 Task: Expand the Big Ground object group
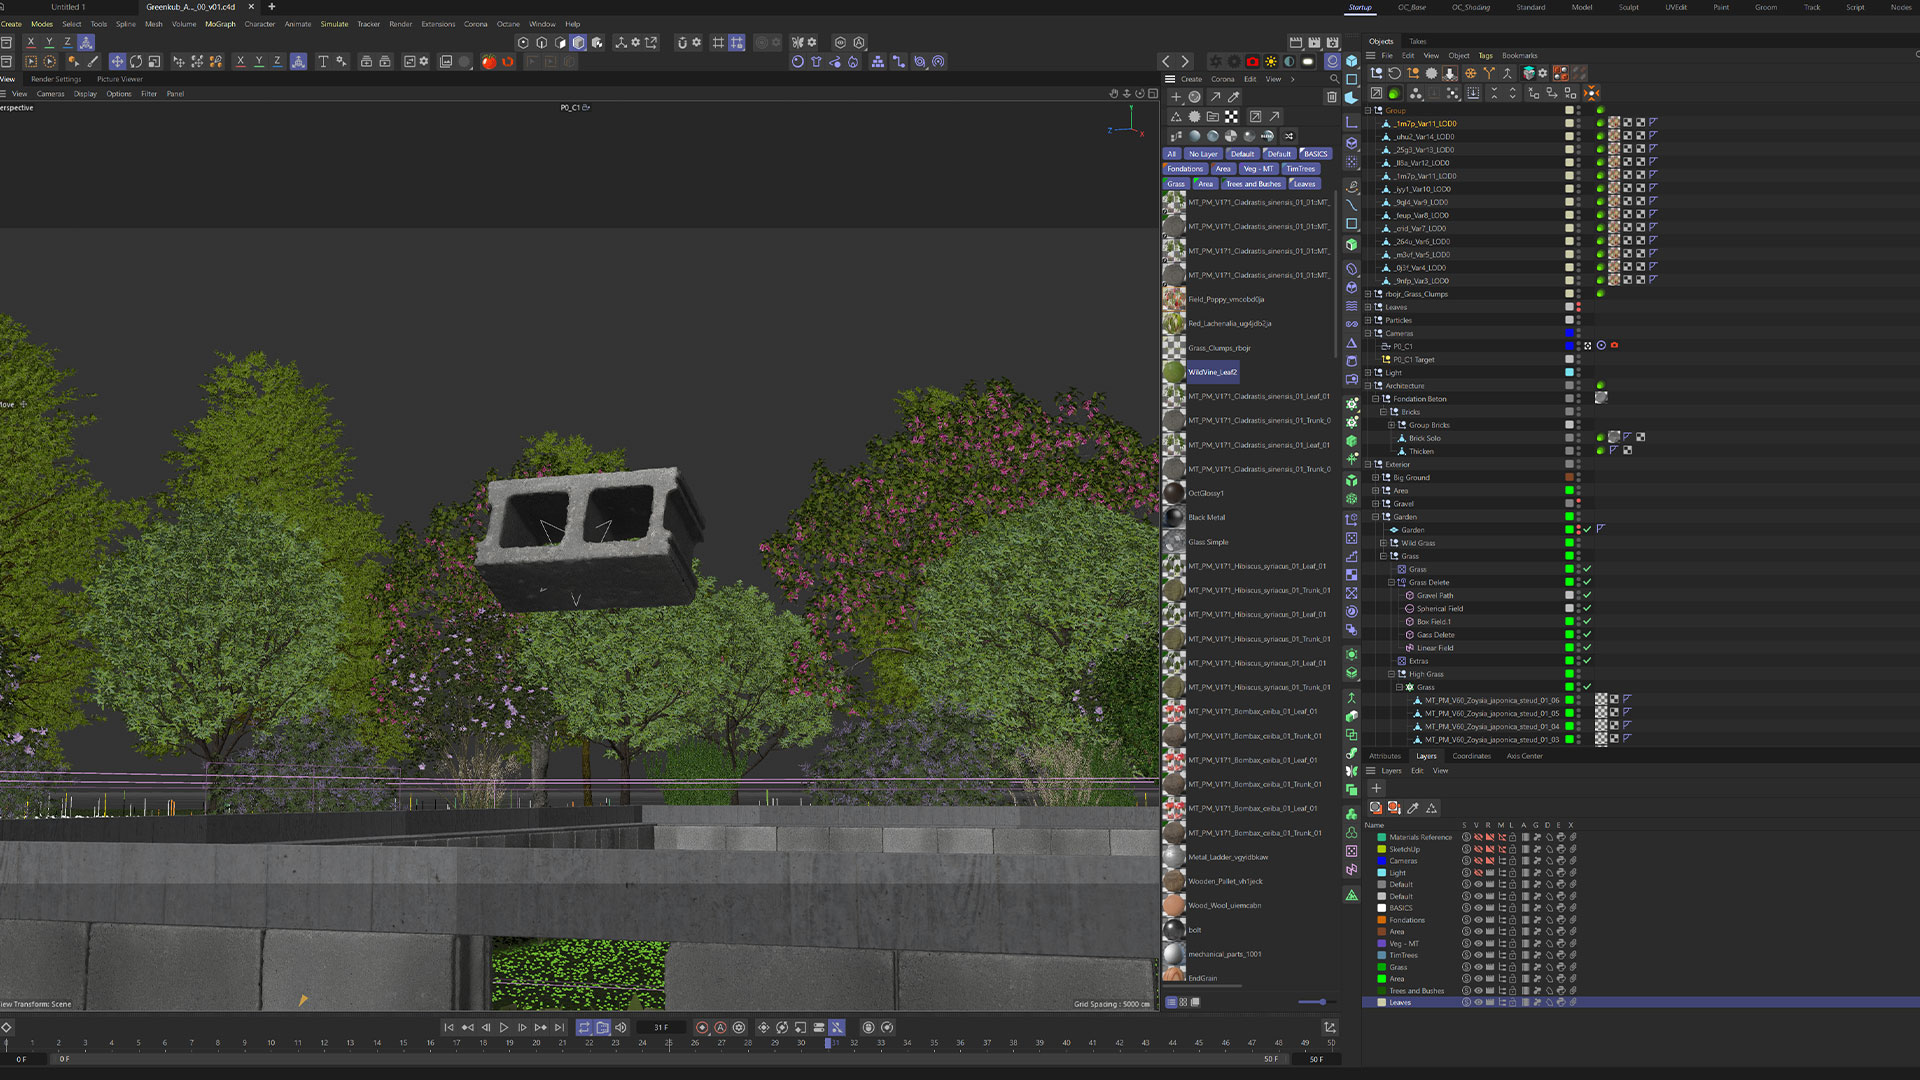point(1375,478)
